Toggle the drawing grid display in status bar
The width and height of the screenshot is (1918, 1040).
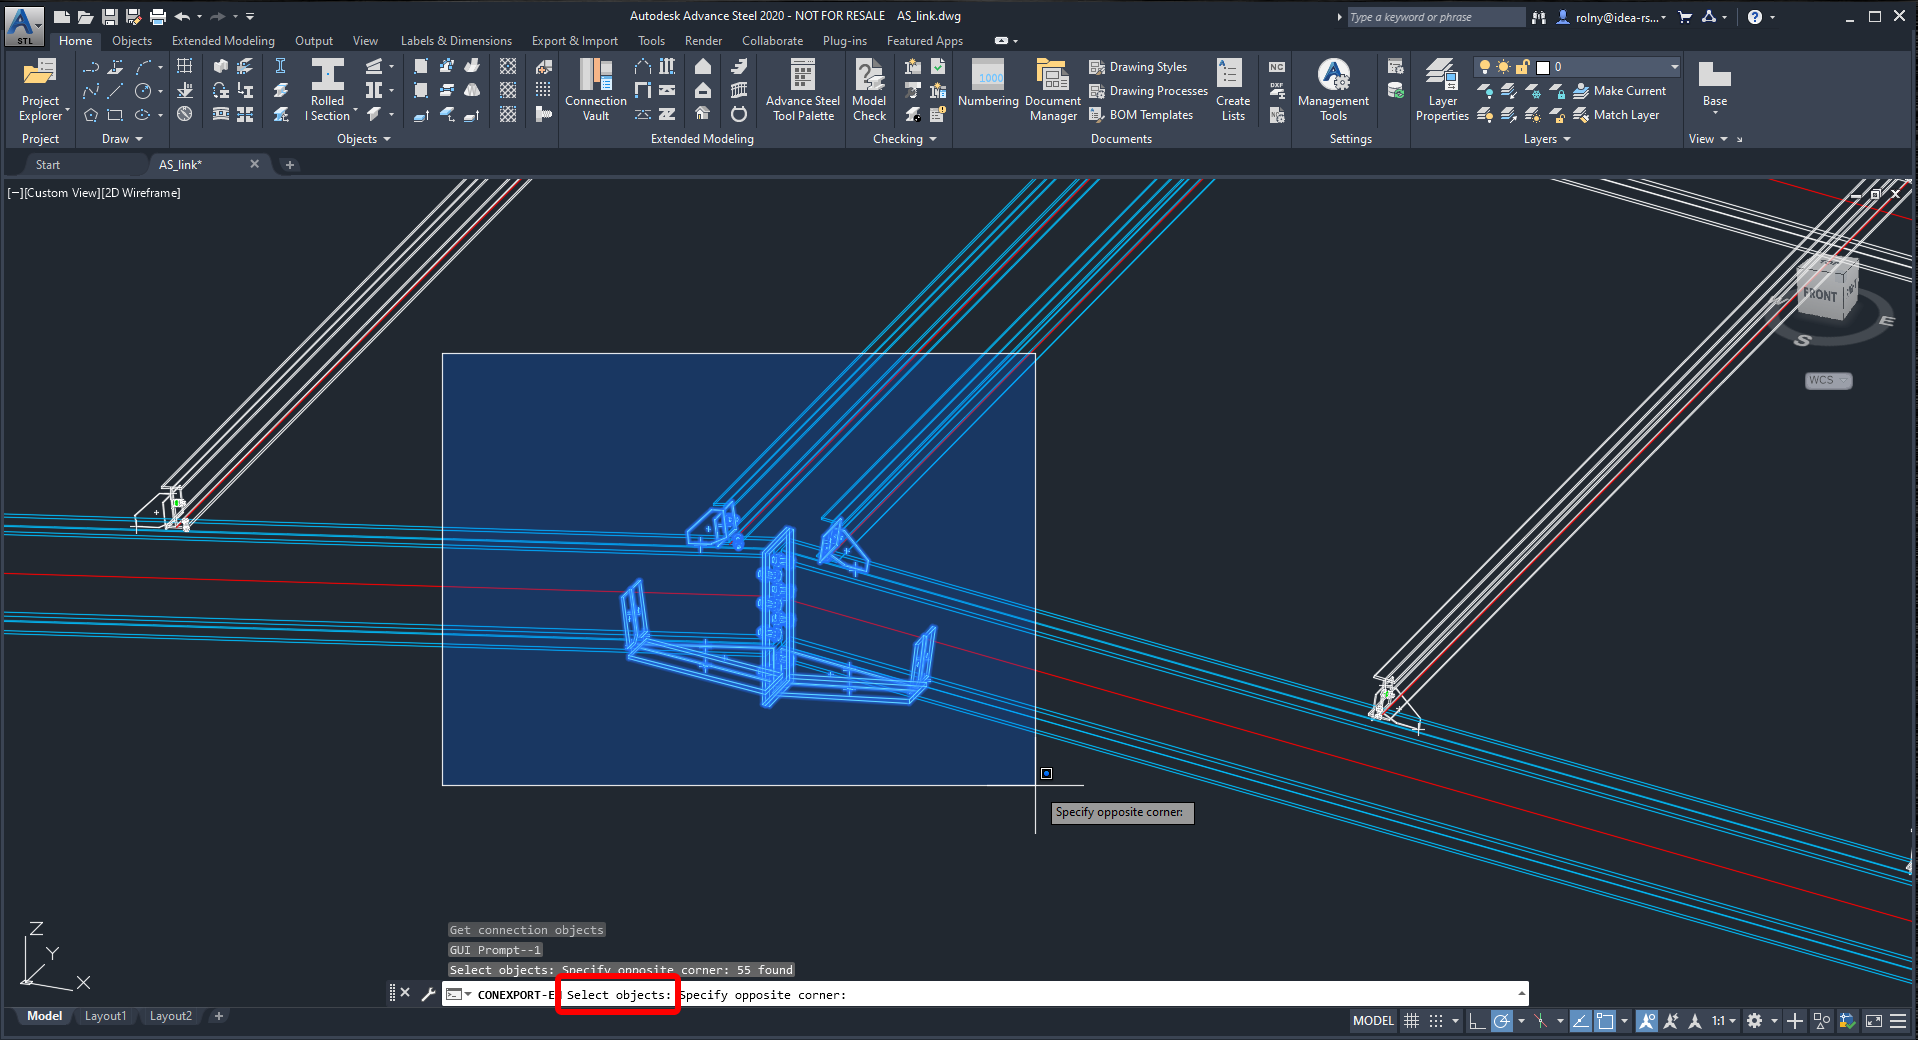point(1411,1021)
